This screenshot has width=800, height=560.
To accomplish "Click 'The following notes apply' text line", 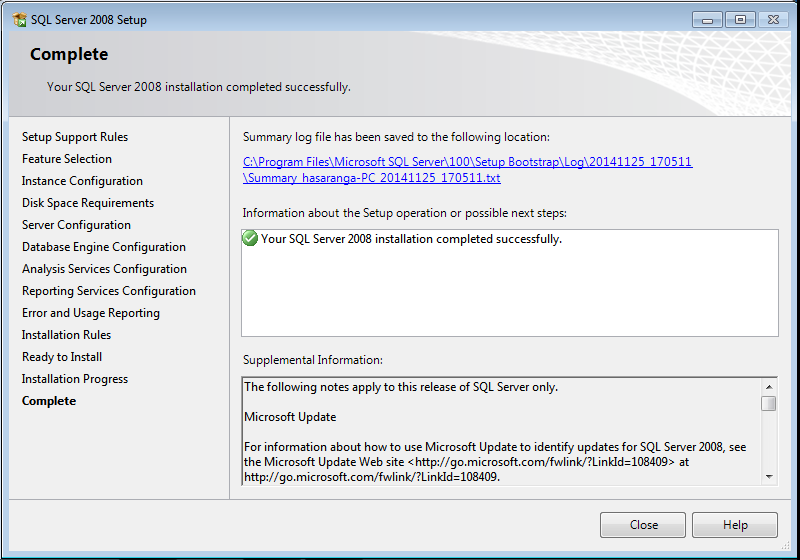I will [x=401, y=387].
